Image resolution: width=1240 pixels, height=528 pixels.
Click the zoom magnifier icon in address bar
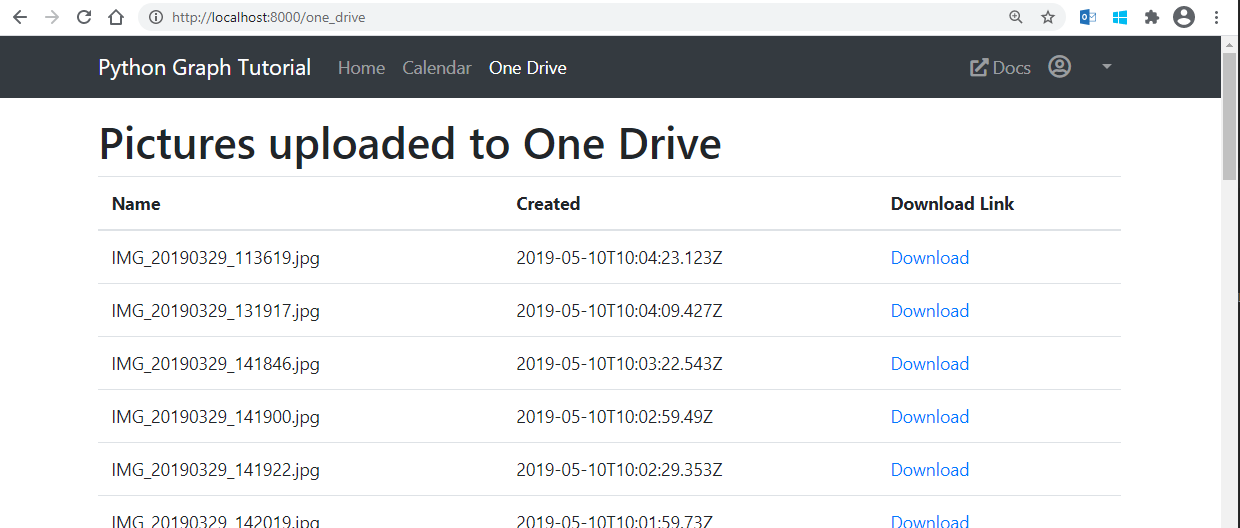(x=1016, y=17)
